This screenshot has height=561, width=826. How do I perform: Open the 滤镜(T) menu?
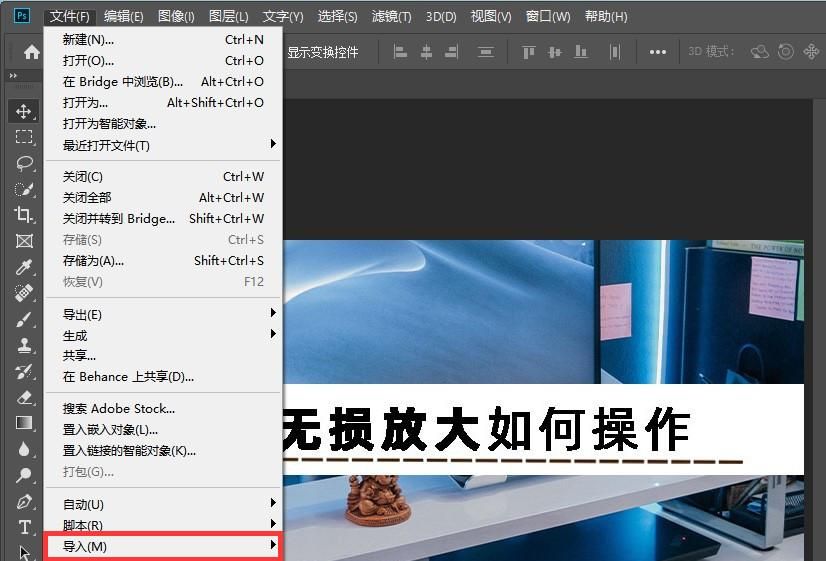coord(391,16)
